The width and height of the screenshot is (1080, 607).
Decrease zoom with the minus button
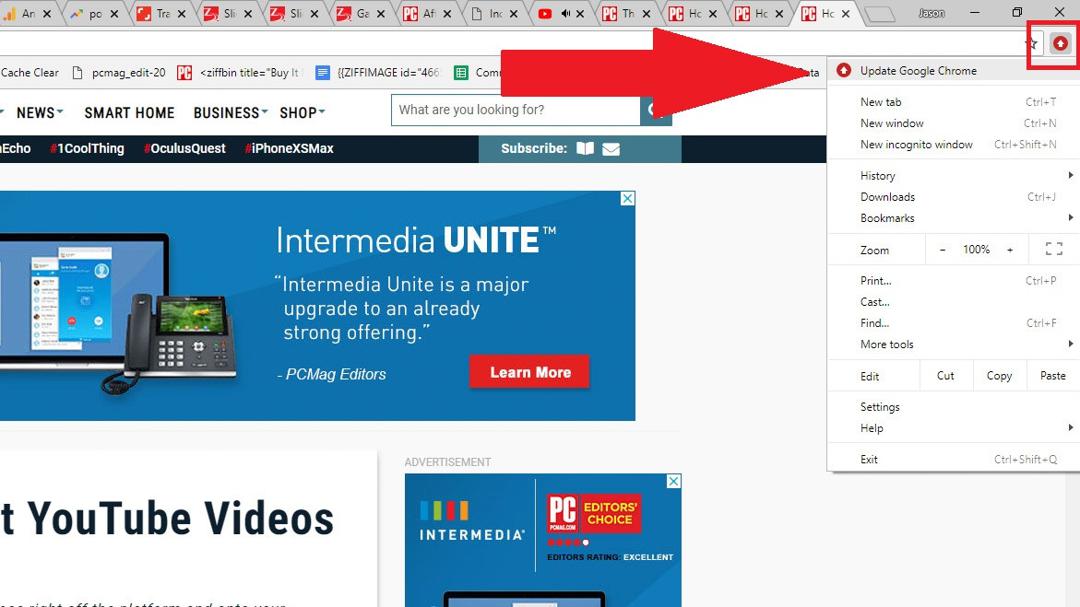[942, 249]
